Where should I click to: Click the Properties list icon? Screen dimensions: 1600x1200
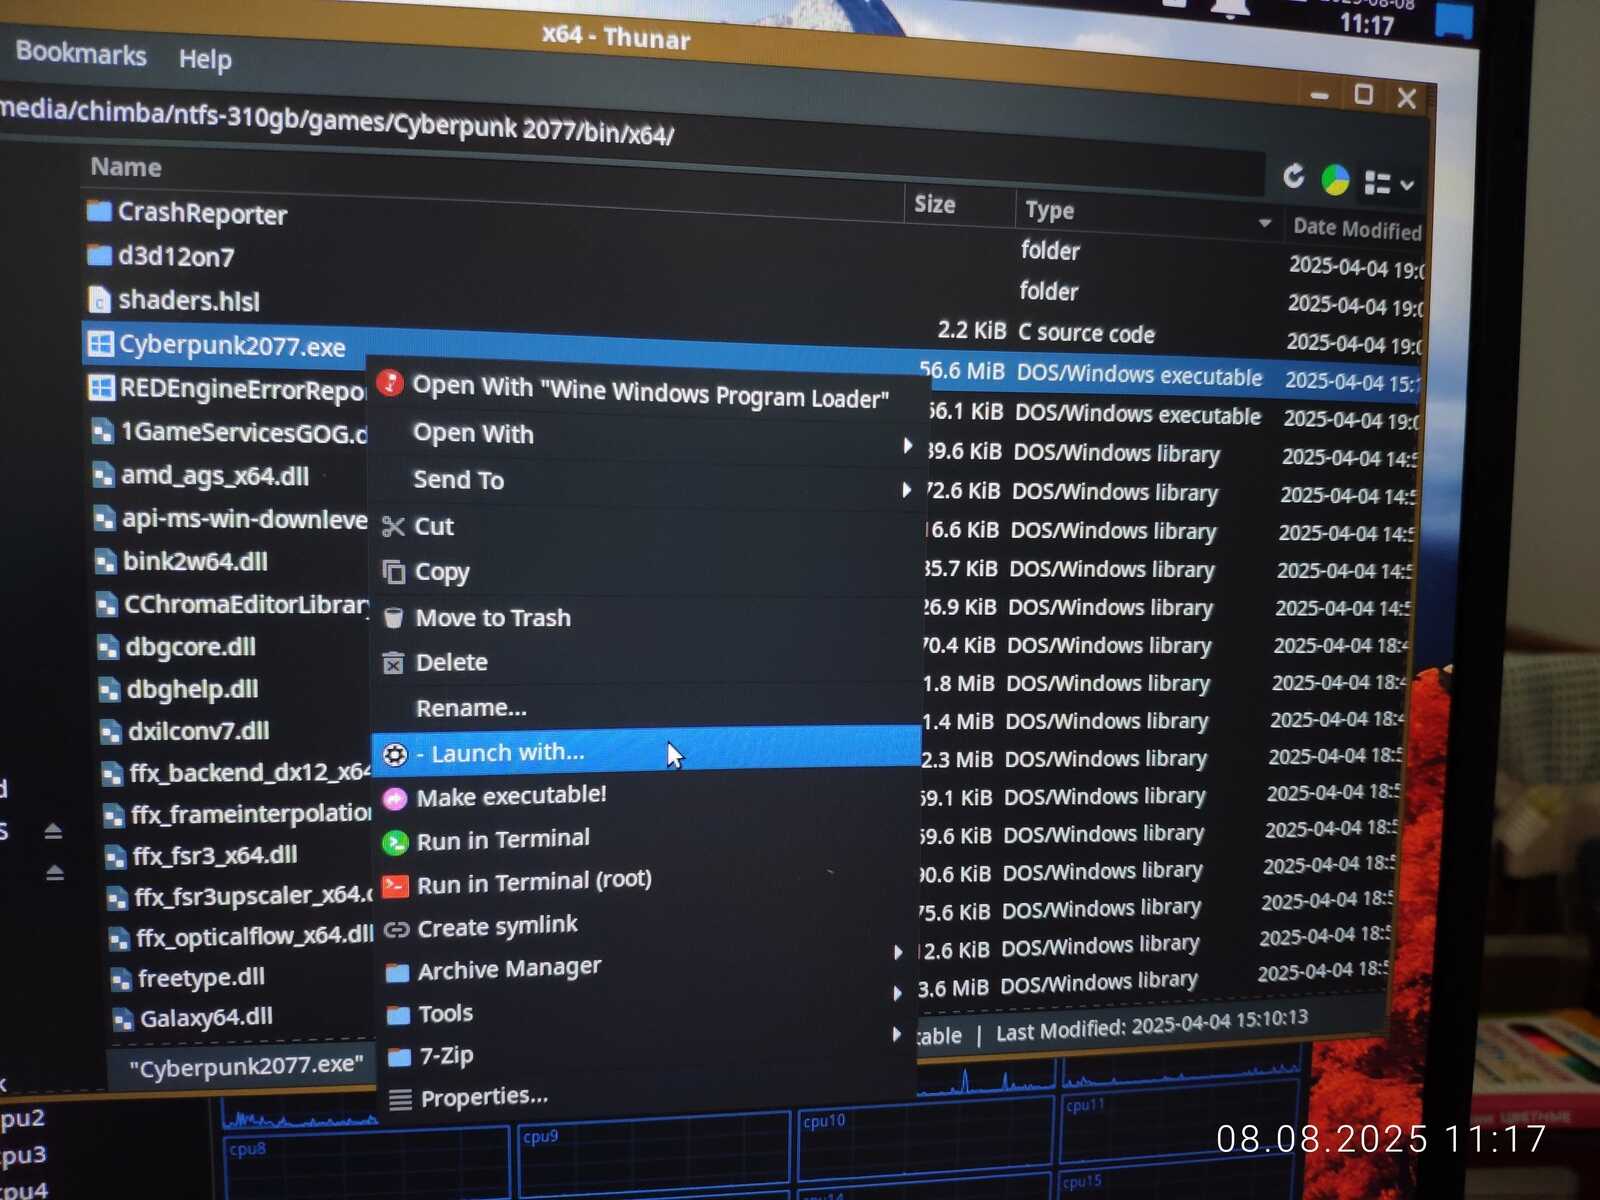tap(400, 1099)
